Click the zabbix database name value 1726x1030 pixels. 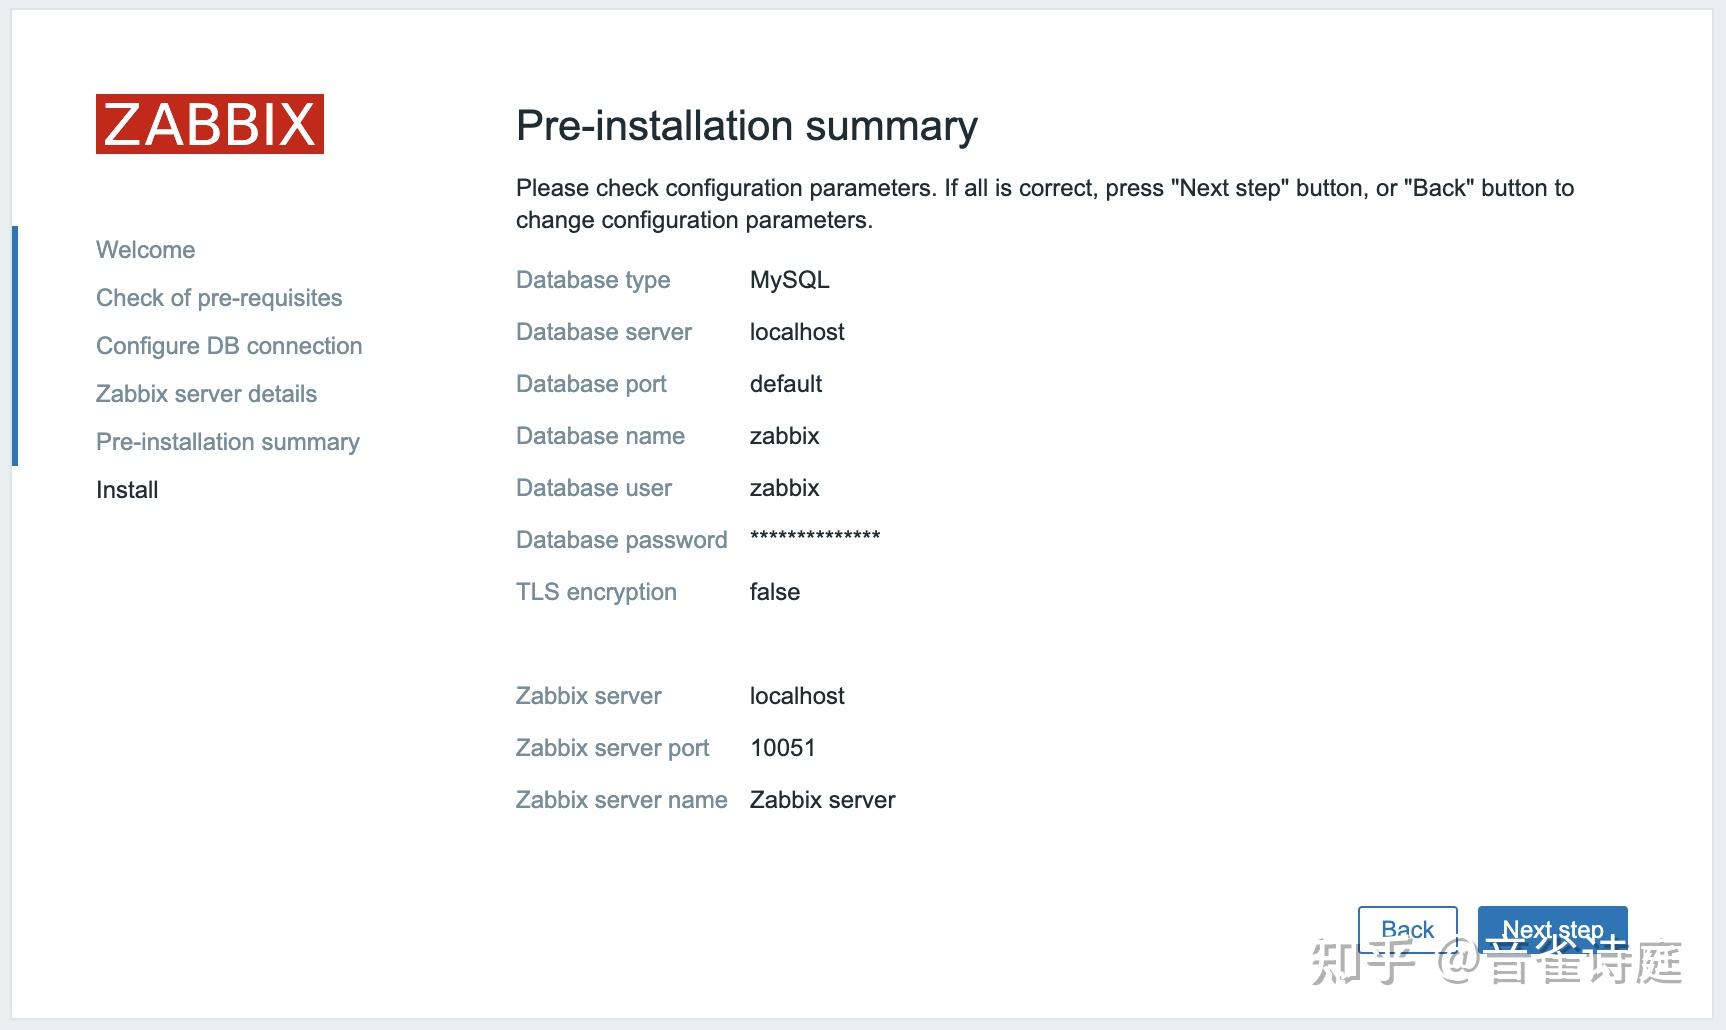coord(785,435)
